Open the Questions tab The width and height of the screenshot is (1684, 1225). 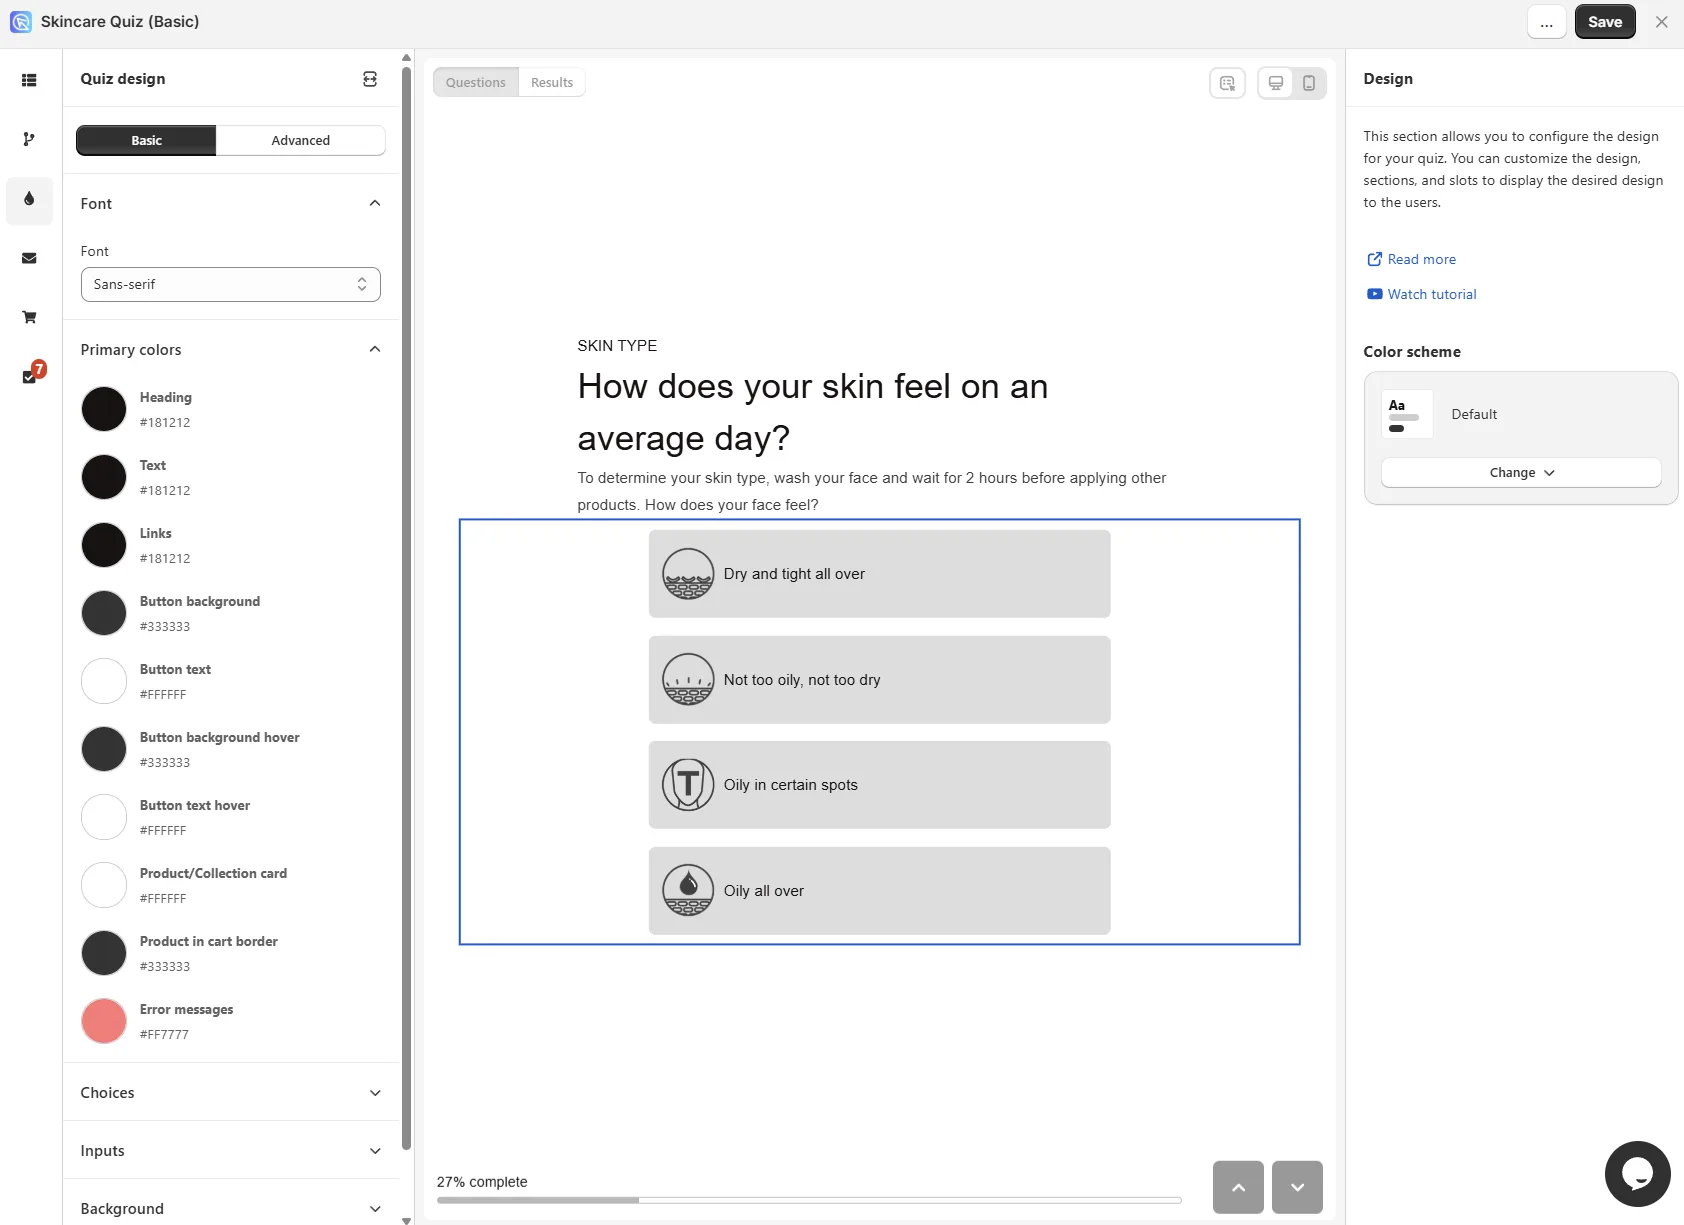coord(476,83)
